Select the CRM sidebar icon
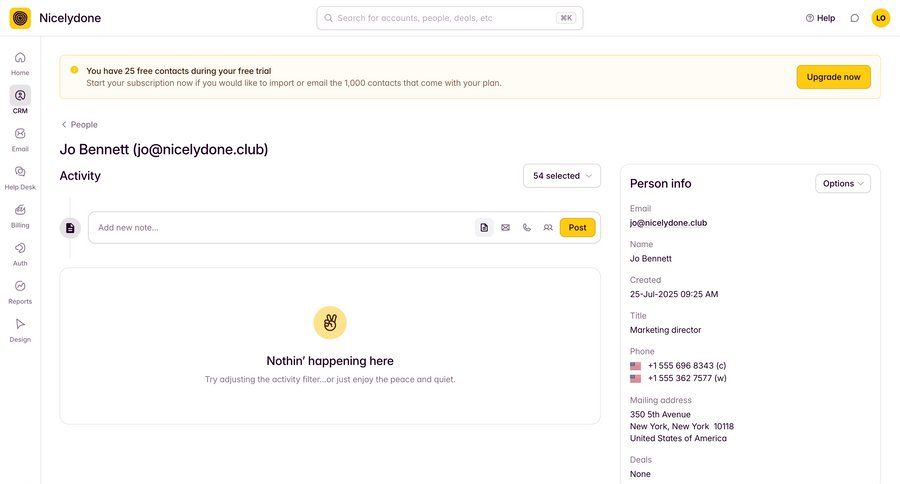Screen dimensions: 900x484 [20, 100]
